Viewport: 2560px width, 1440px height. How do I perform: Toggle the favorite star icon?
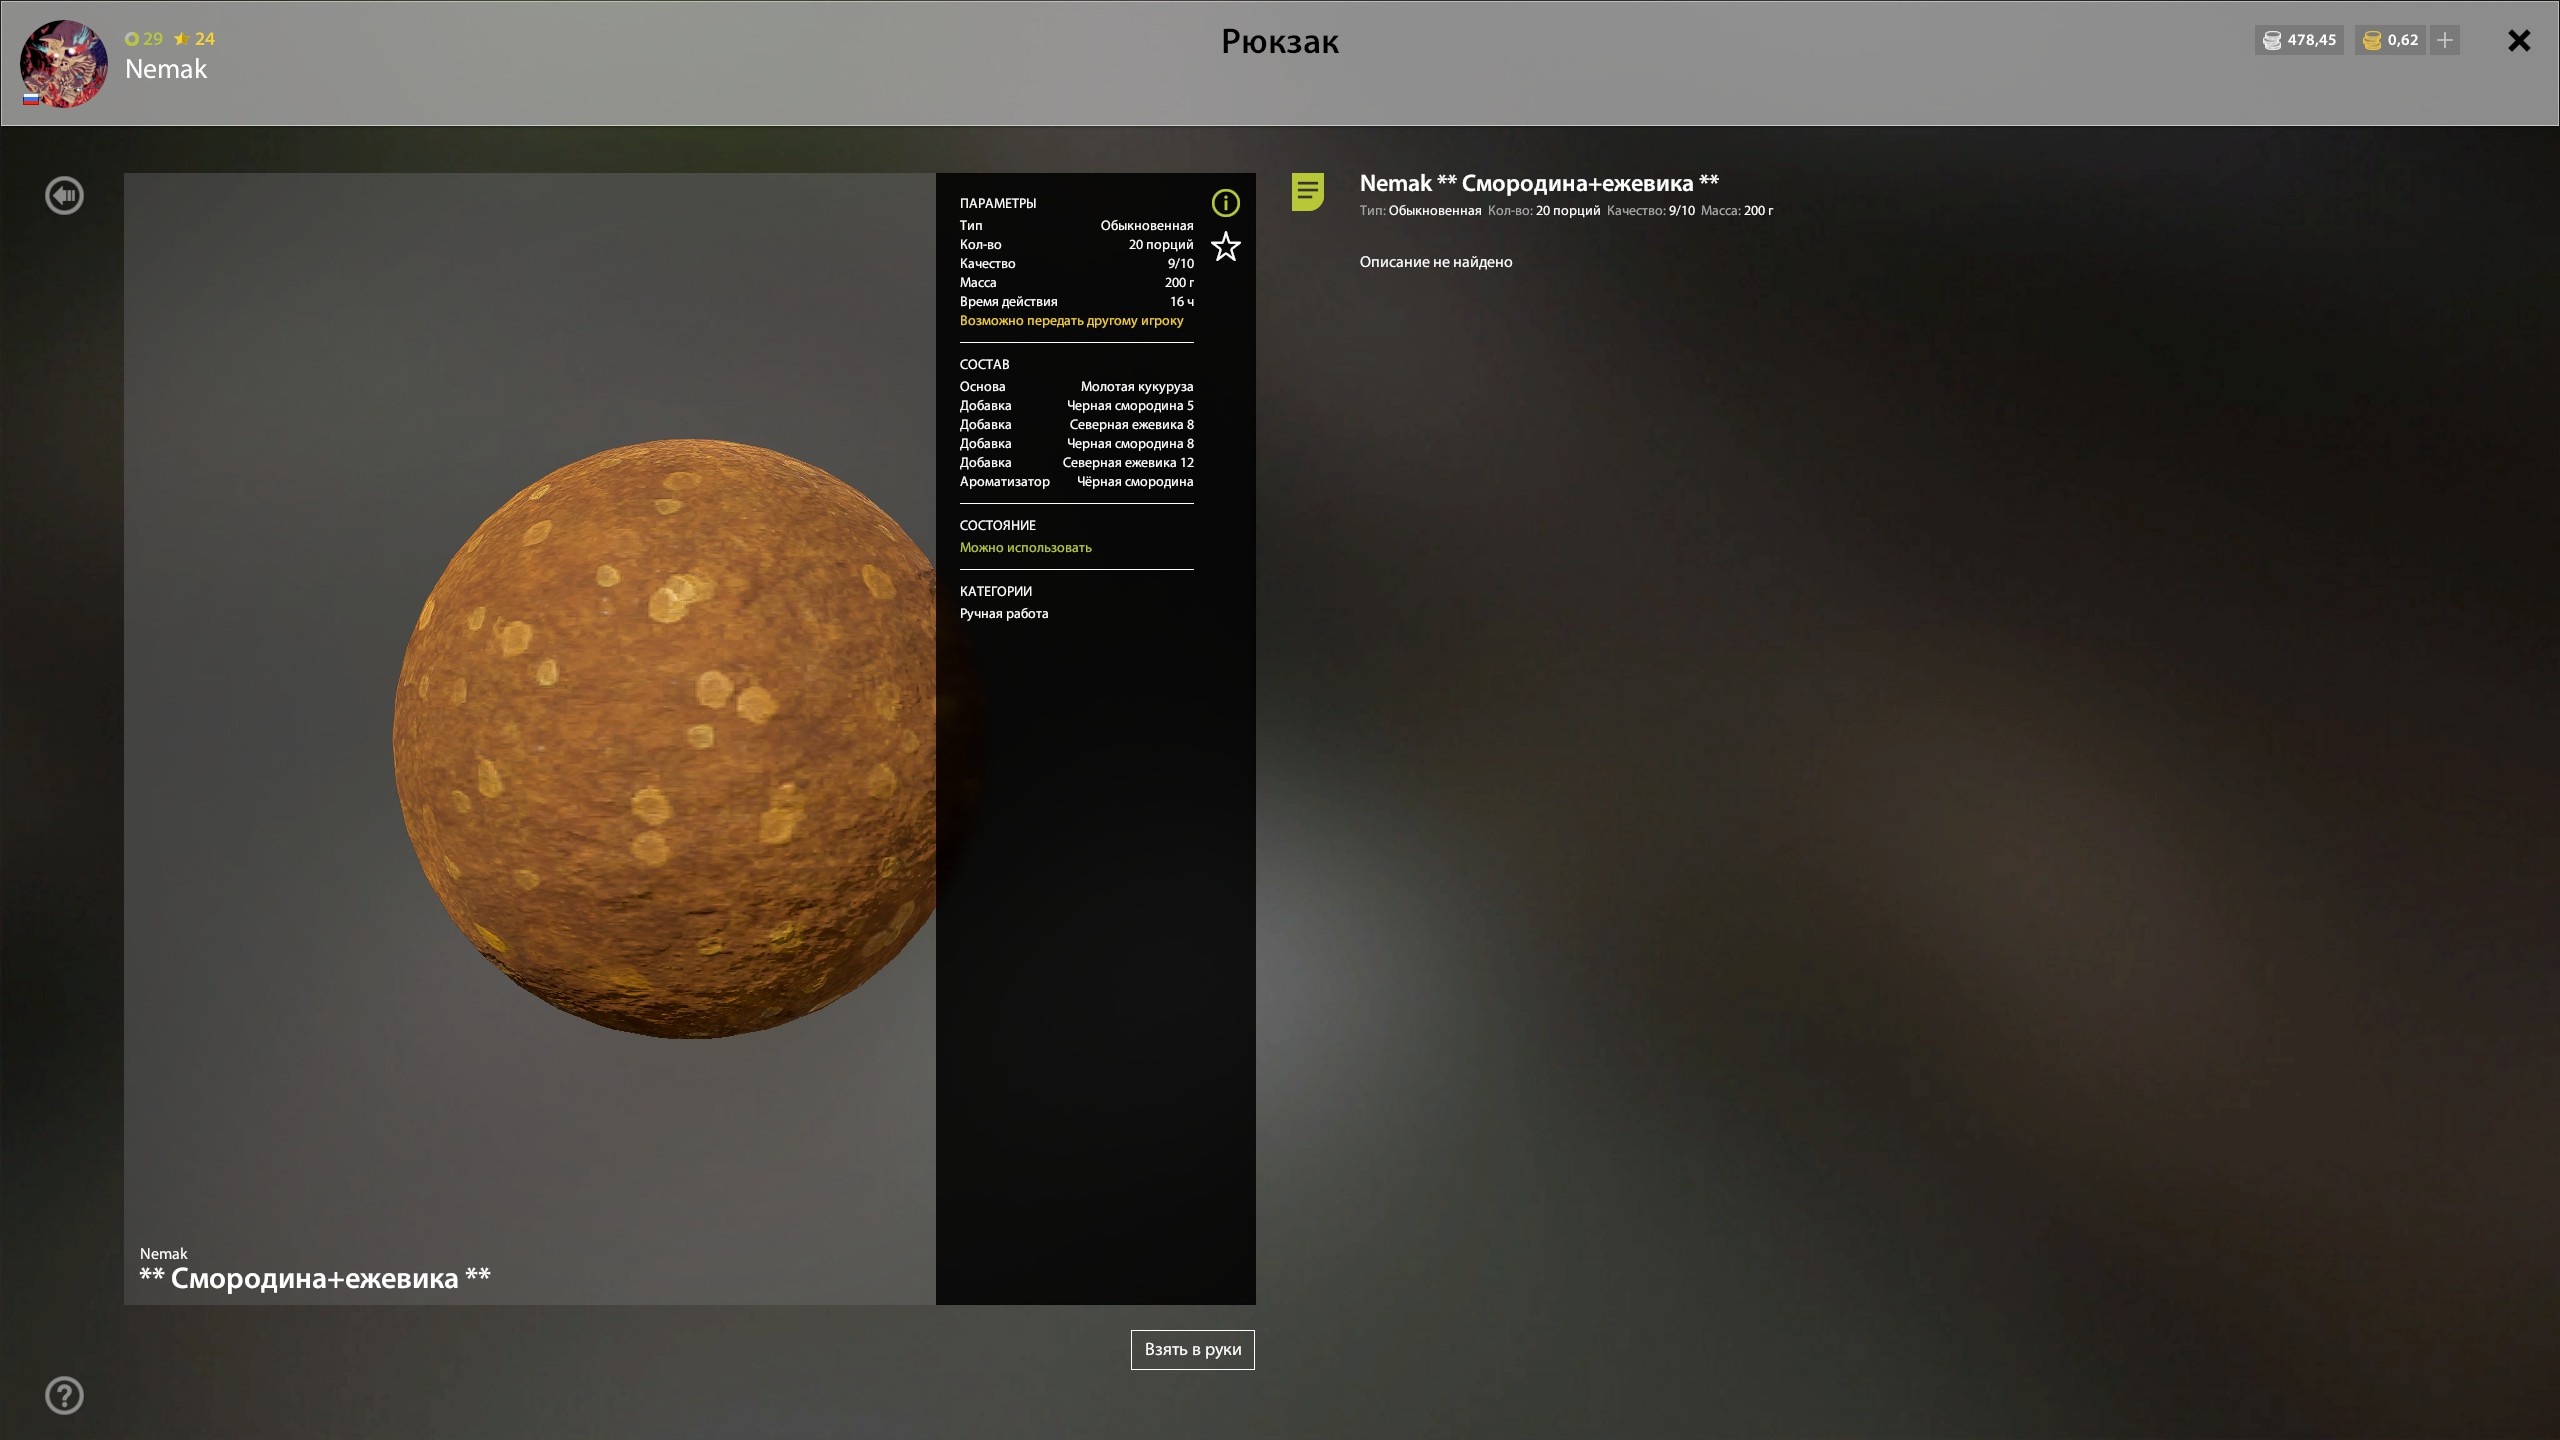point(1225,246)
